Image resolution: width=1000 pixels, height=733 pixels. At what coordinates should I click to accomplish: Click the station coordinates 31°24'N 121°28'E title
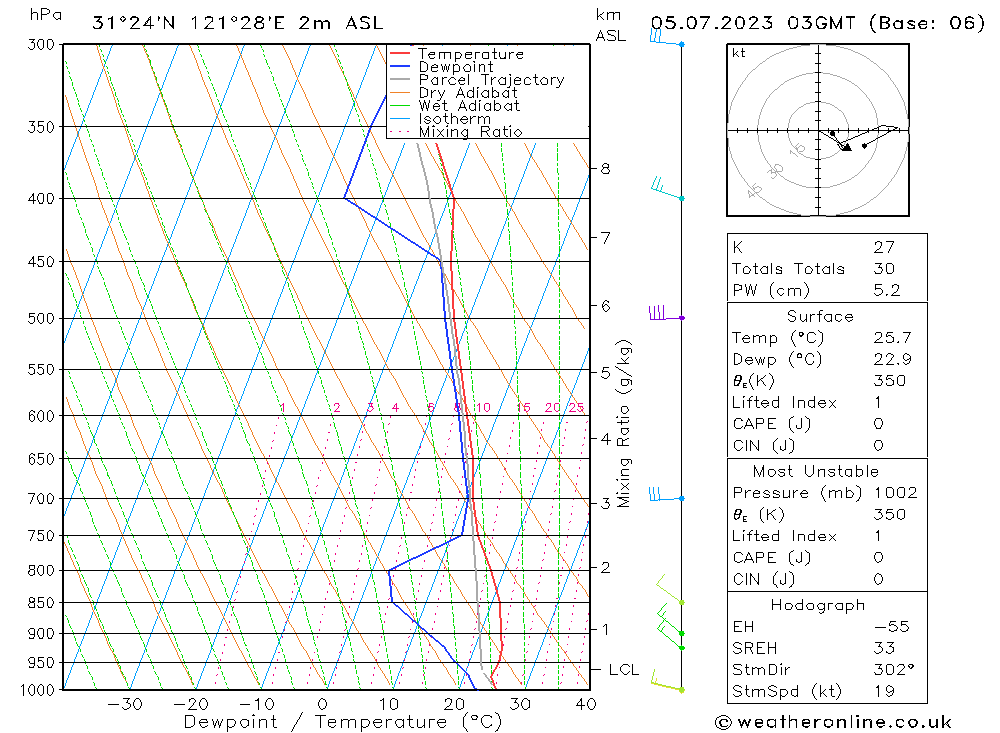237,23
